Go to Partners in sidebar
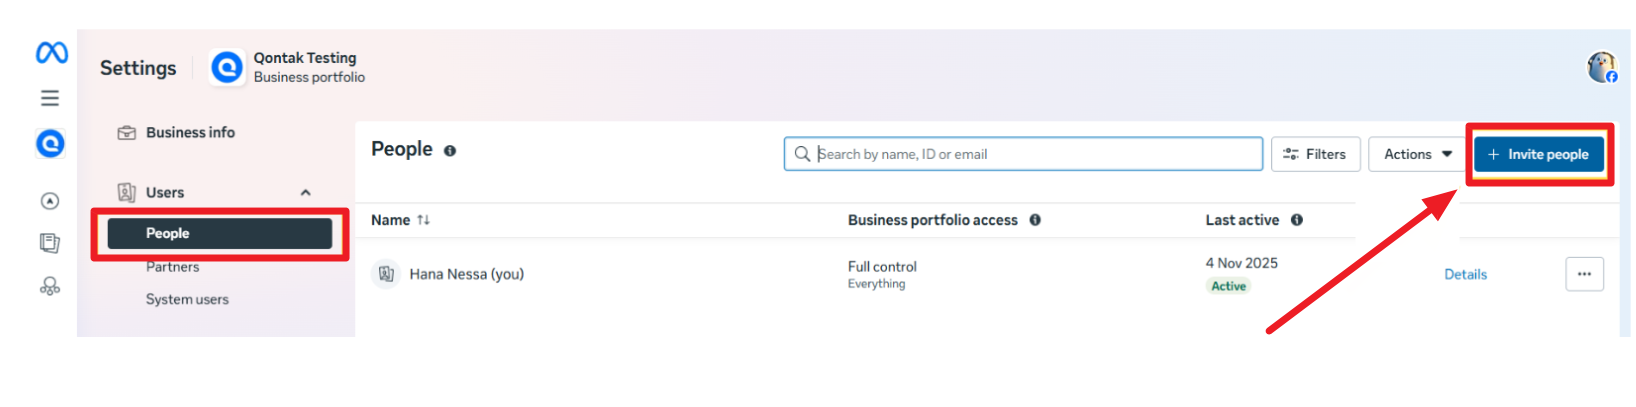The width and height of the screenshot is (1636, 407). coord(172,267)
